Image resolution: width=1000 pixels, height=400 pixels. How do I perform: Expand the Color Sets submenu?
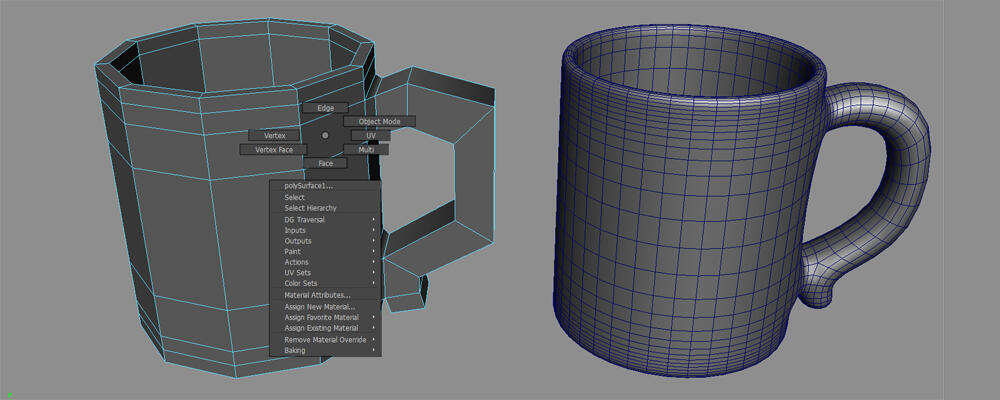325,283
